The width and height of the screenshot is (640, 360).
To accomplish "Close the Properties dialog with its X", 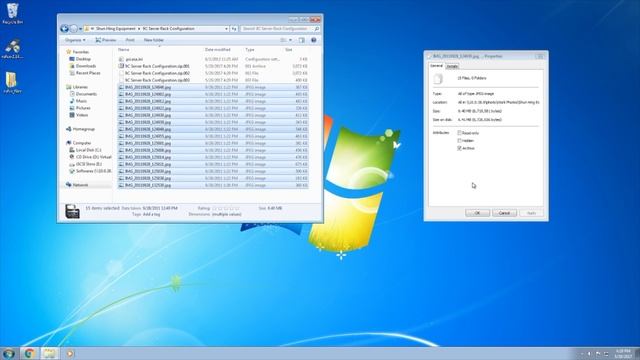I will [x=540, y=56].
